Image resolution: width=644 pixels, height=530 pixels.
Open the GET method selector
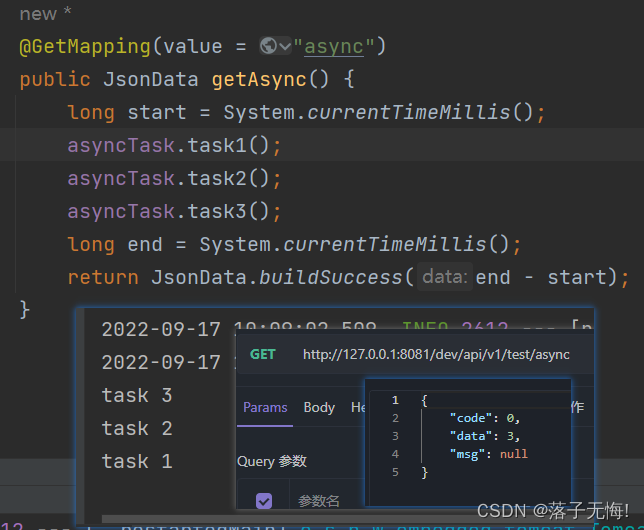point(263,354)
